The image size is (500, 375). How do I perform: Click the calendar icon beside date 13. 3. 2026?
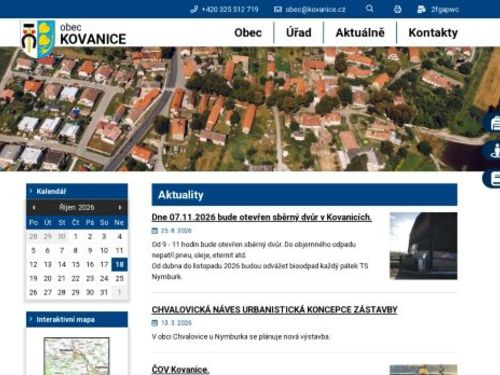[x=155, y=323]
